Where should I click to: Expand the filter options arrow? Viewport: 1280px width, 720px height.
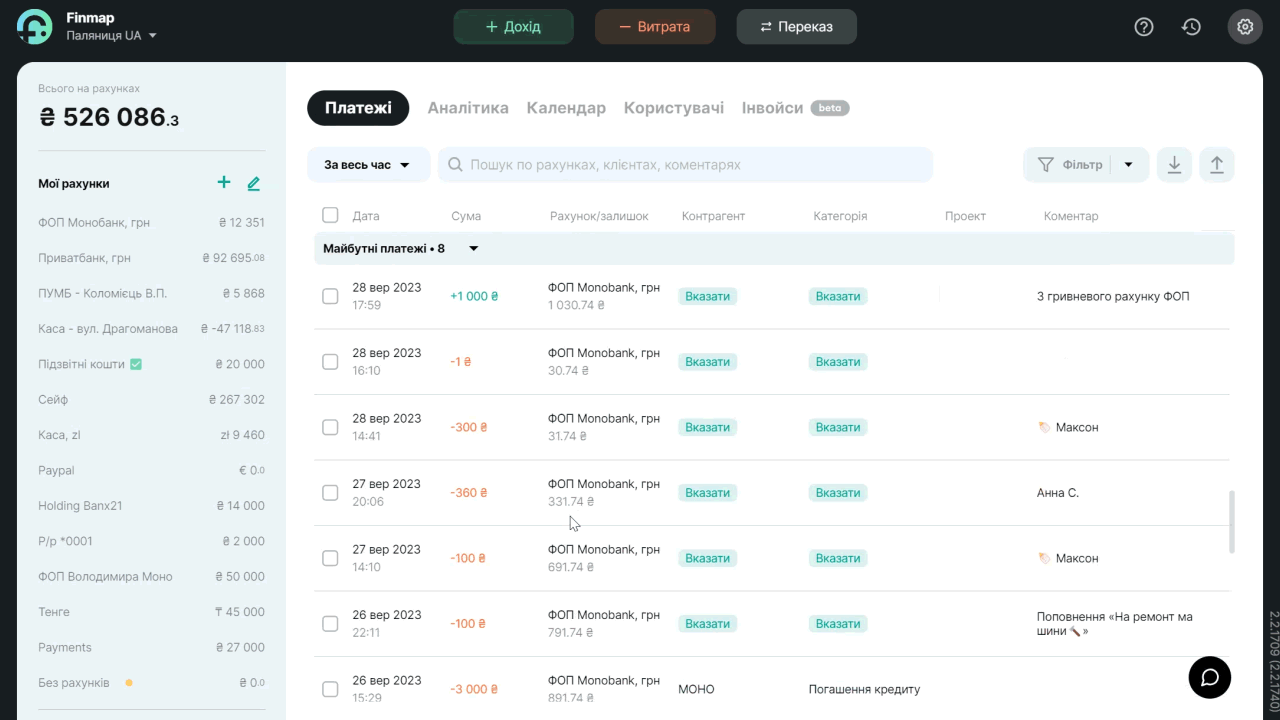pyautogui.click(x=1128, y=165)
